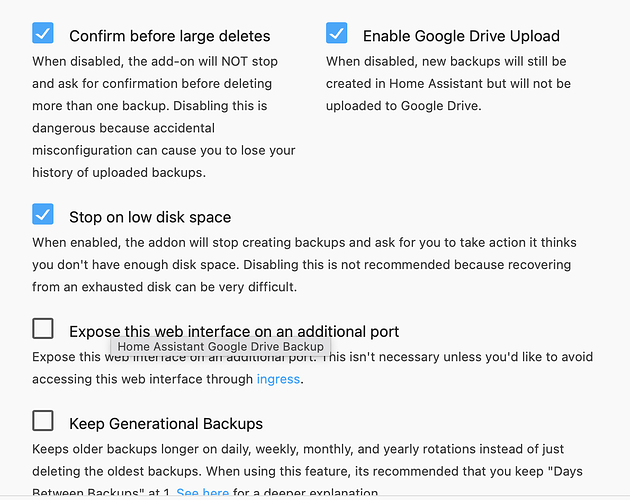Untick the Stop on low disk space checkbox
This screenshot has height=500, width=630.
(43, 215)
